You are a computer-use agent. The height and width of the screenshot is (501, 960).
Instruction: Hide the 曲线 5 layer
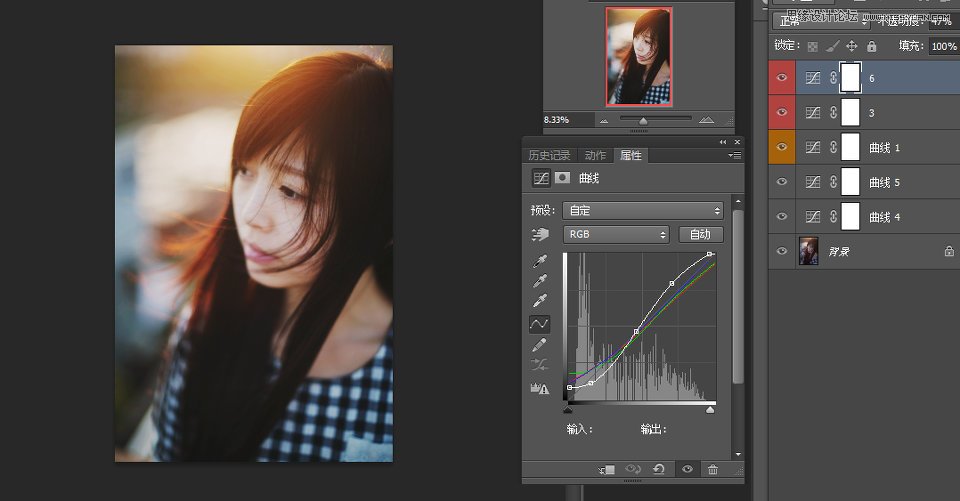coord(782,182)
